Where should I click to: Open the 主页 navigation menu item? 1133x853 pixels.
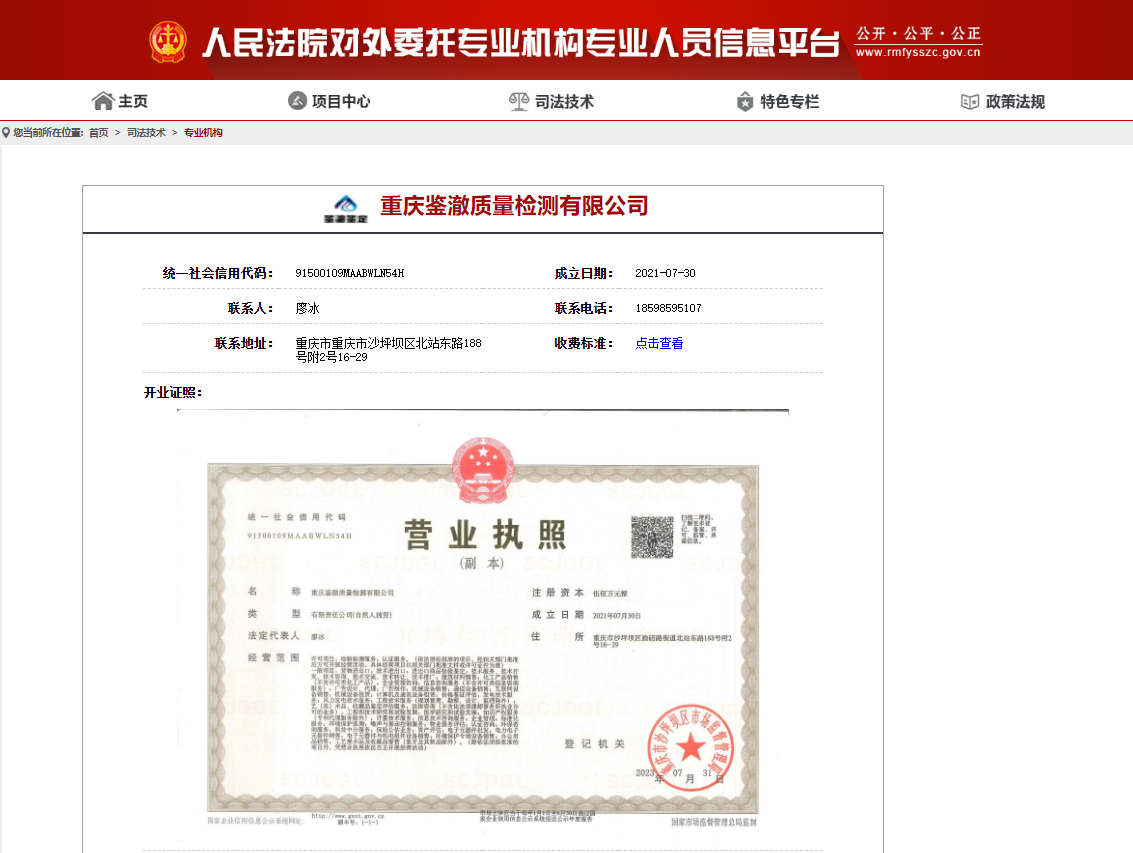tap(132, 101)
